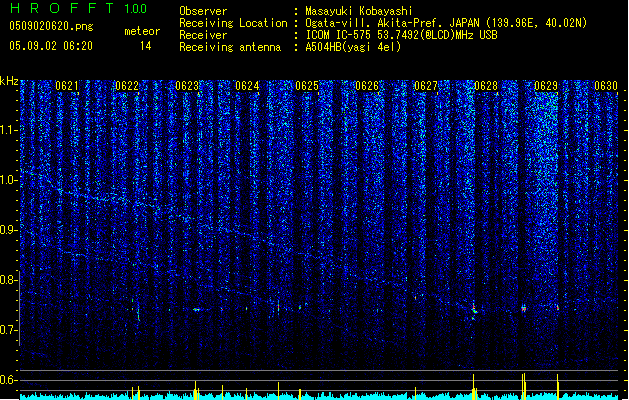629x400 pixels.
Task: Click the 'Receiving antenna' label
Action: (x=230, y=47)
